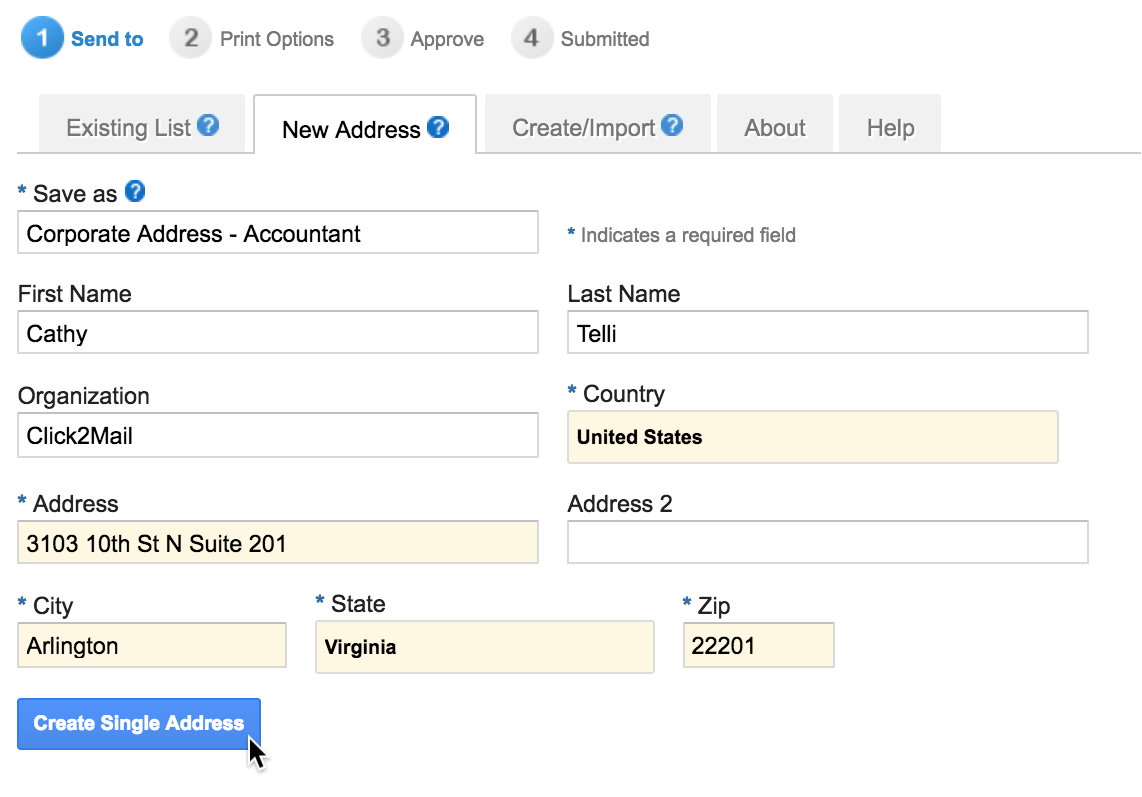The height and width of the screenshot is (797, 1142).
Task: Open the Help tab
Action: [890, 124]
